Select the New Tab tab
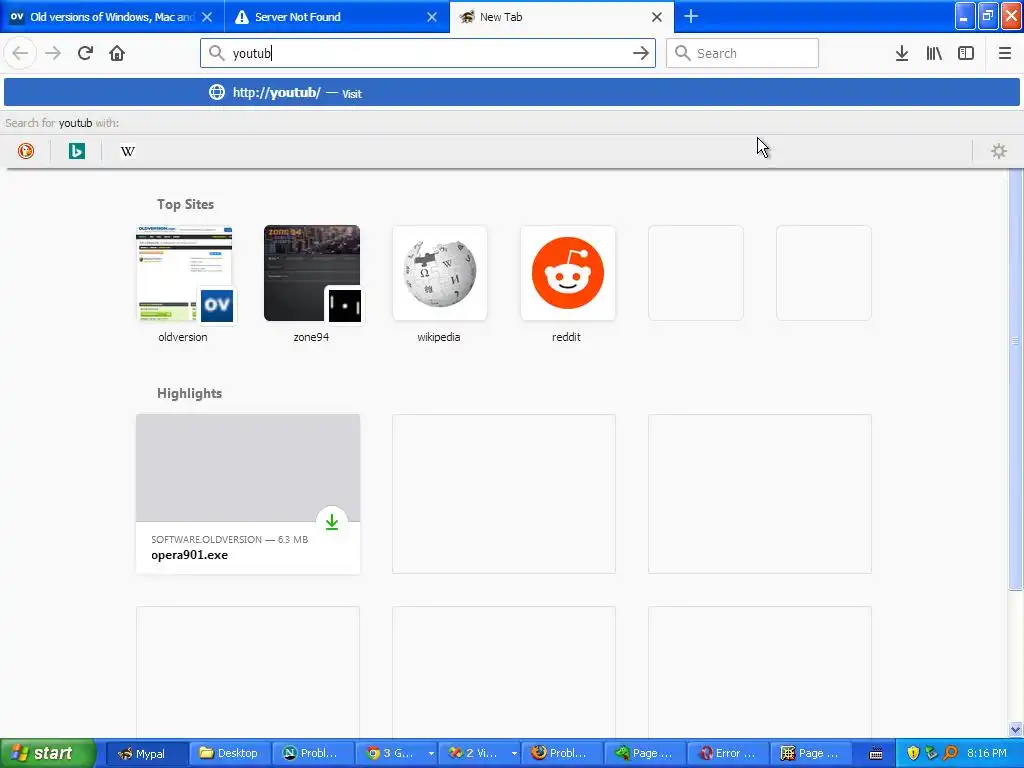 562,17
